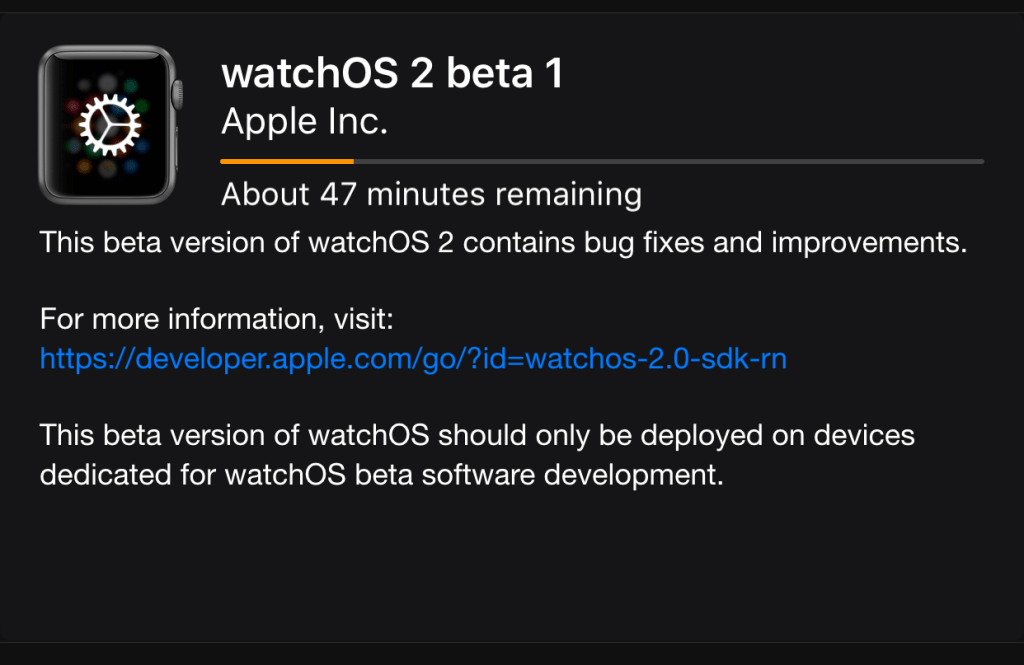Image resolution: width=1024 pixels, height=665 pixels.
Task: Click the "About 47 minutes remaining" status
Action: 431,193
